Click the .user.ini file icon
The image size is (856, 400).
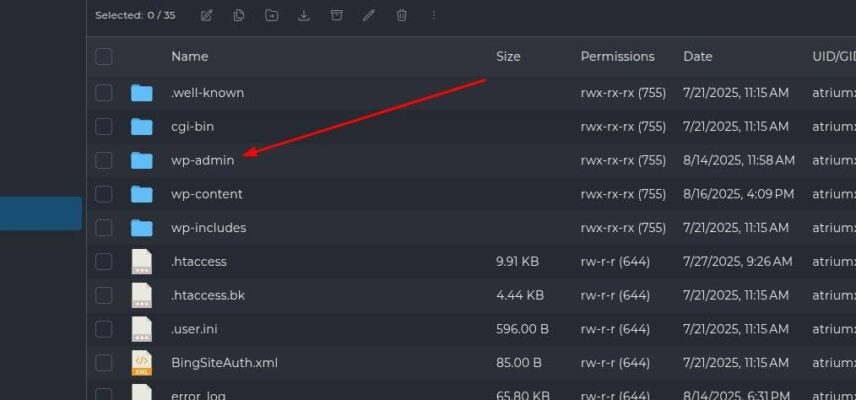[142, 329]
